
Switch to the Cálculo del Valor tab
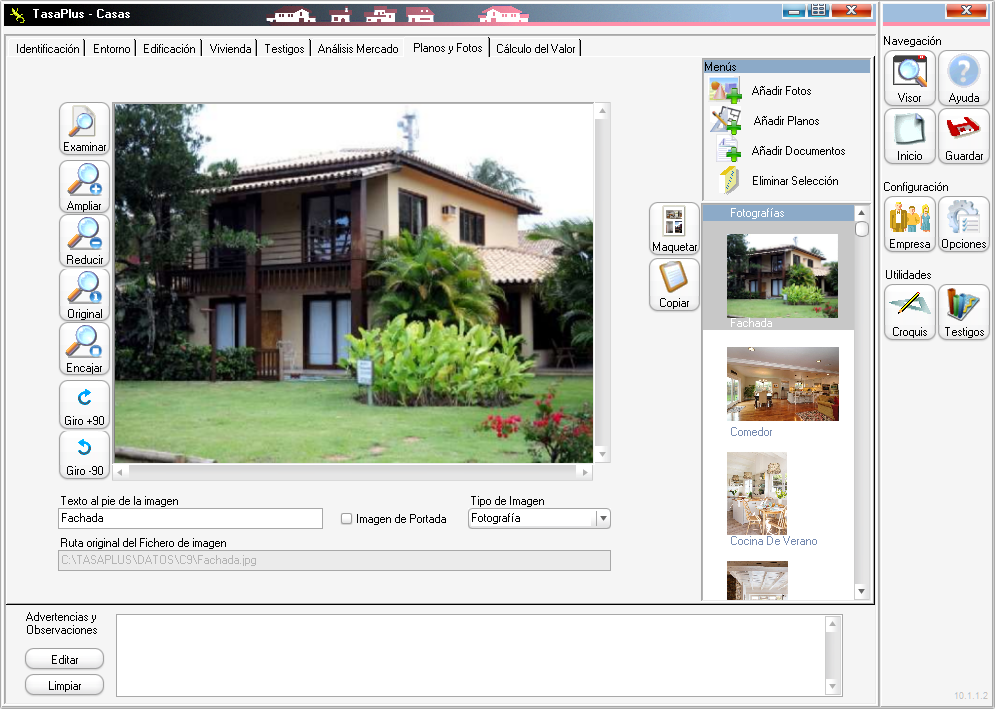pyautogui.click(x=536, y=48)
